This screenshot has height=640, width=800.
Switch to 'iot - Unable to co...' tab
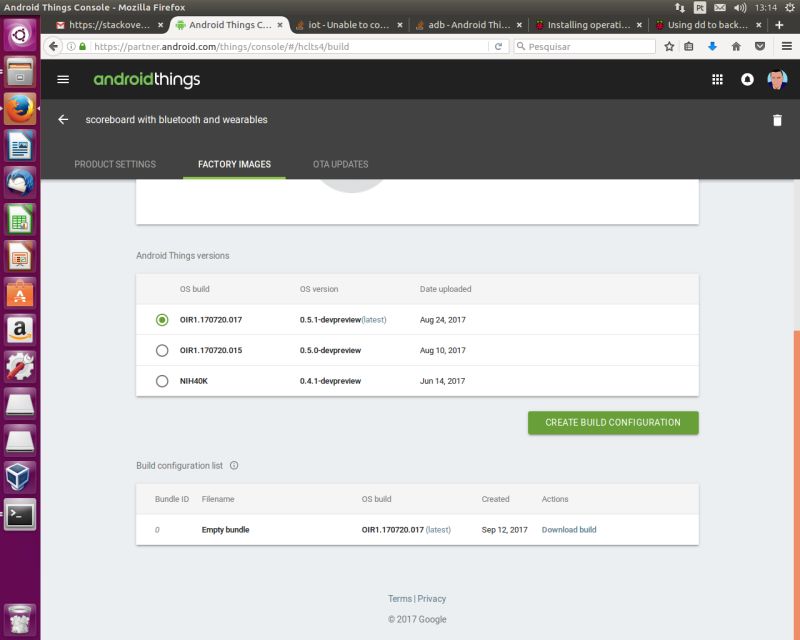point(348,25)
